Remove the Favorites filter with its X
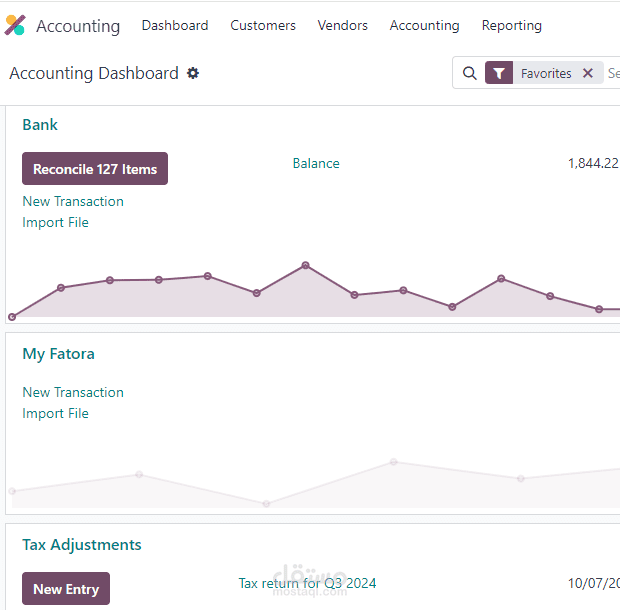Image resolution: width=620 pixels, height=610 pixels. coord(588,73)
